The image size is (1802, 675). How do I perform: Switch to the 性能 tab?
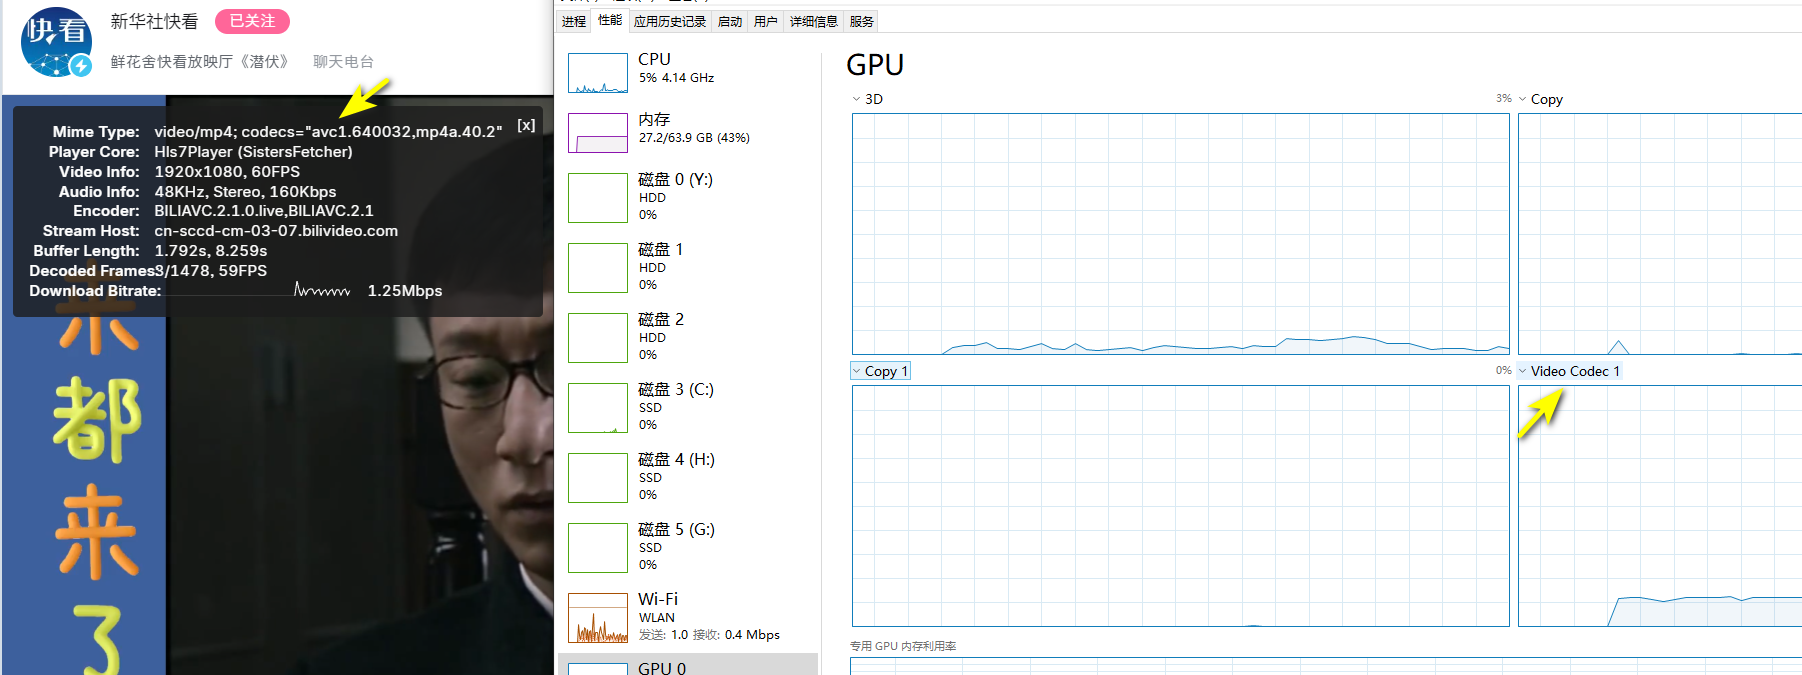pos(610,20)
